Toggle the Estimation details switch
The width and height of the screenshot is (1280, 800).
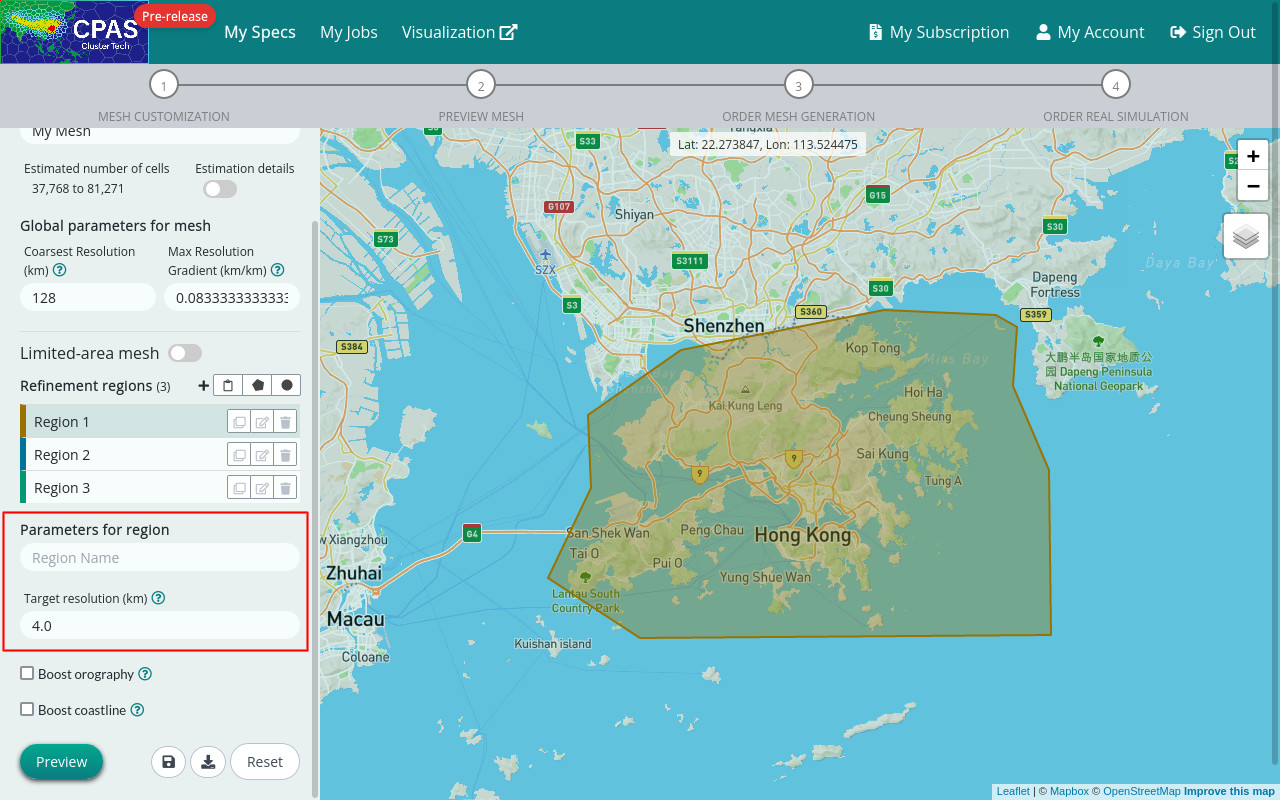[220, 189]
